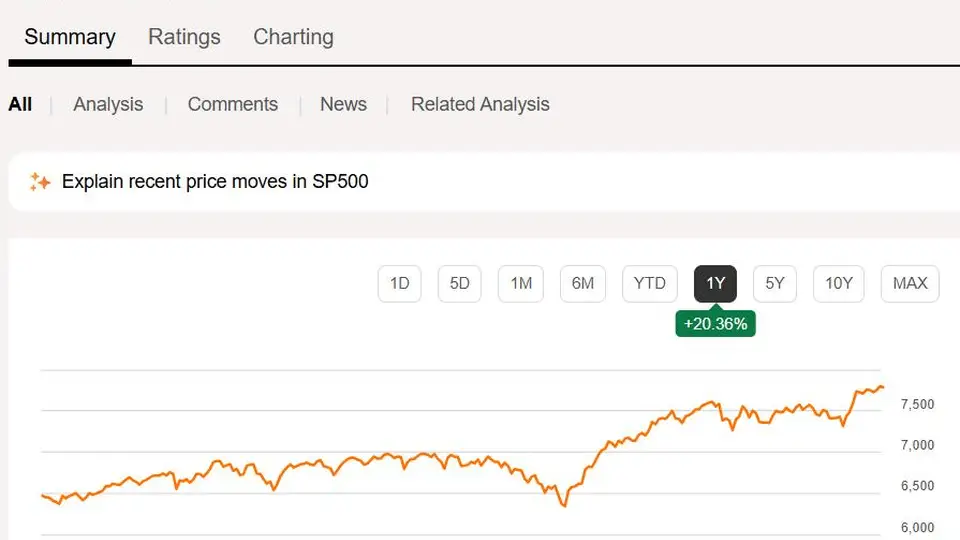960x540 pixels.
Task: Click the green +20.36% change badge
Action: [x=715, y=323]
